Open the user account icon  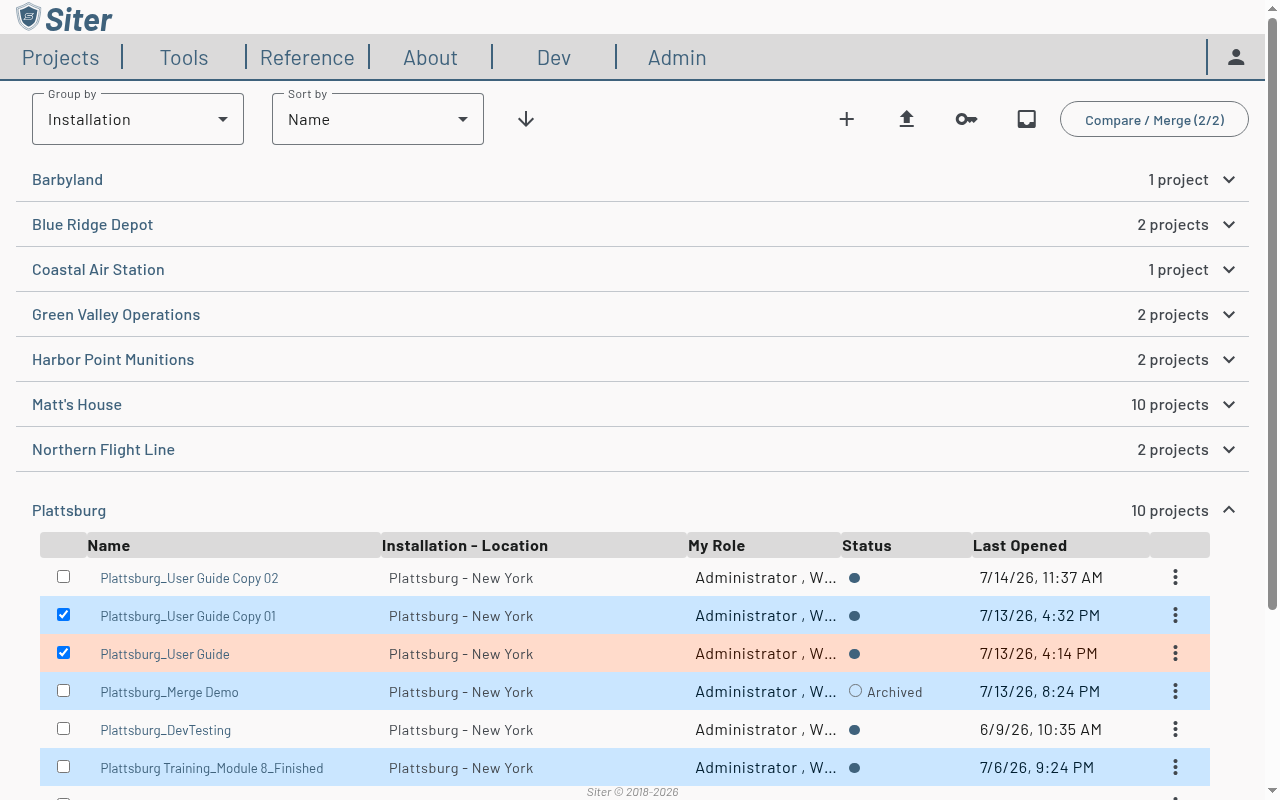[1236, 57]
